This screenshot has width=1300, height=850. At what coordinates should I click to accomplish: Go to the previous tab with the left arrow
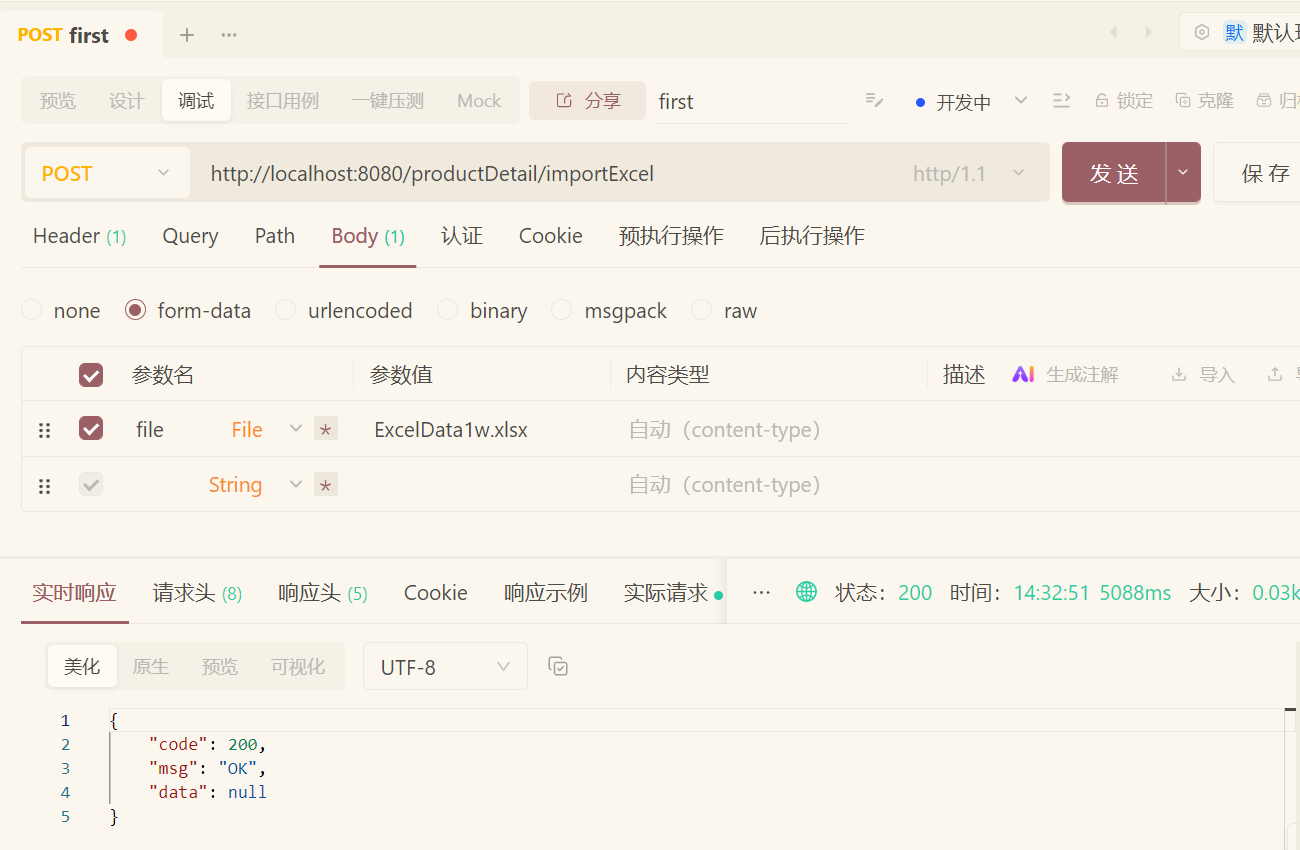(1113, 33)
